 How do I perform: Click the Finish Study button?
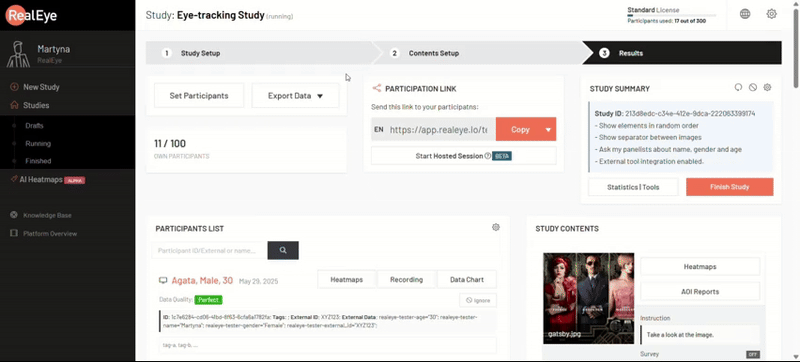tap(730, 187)
